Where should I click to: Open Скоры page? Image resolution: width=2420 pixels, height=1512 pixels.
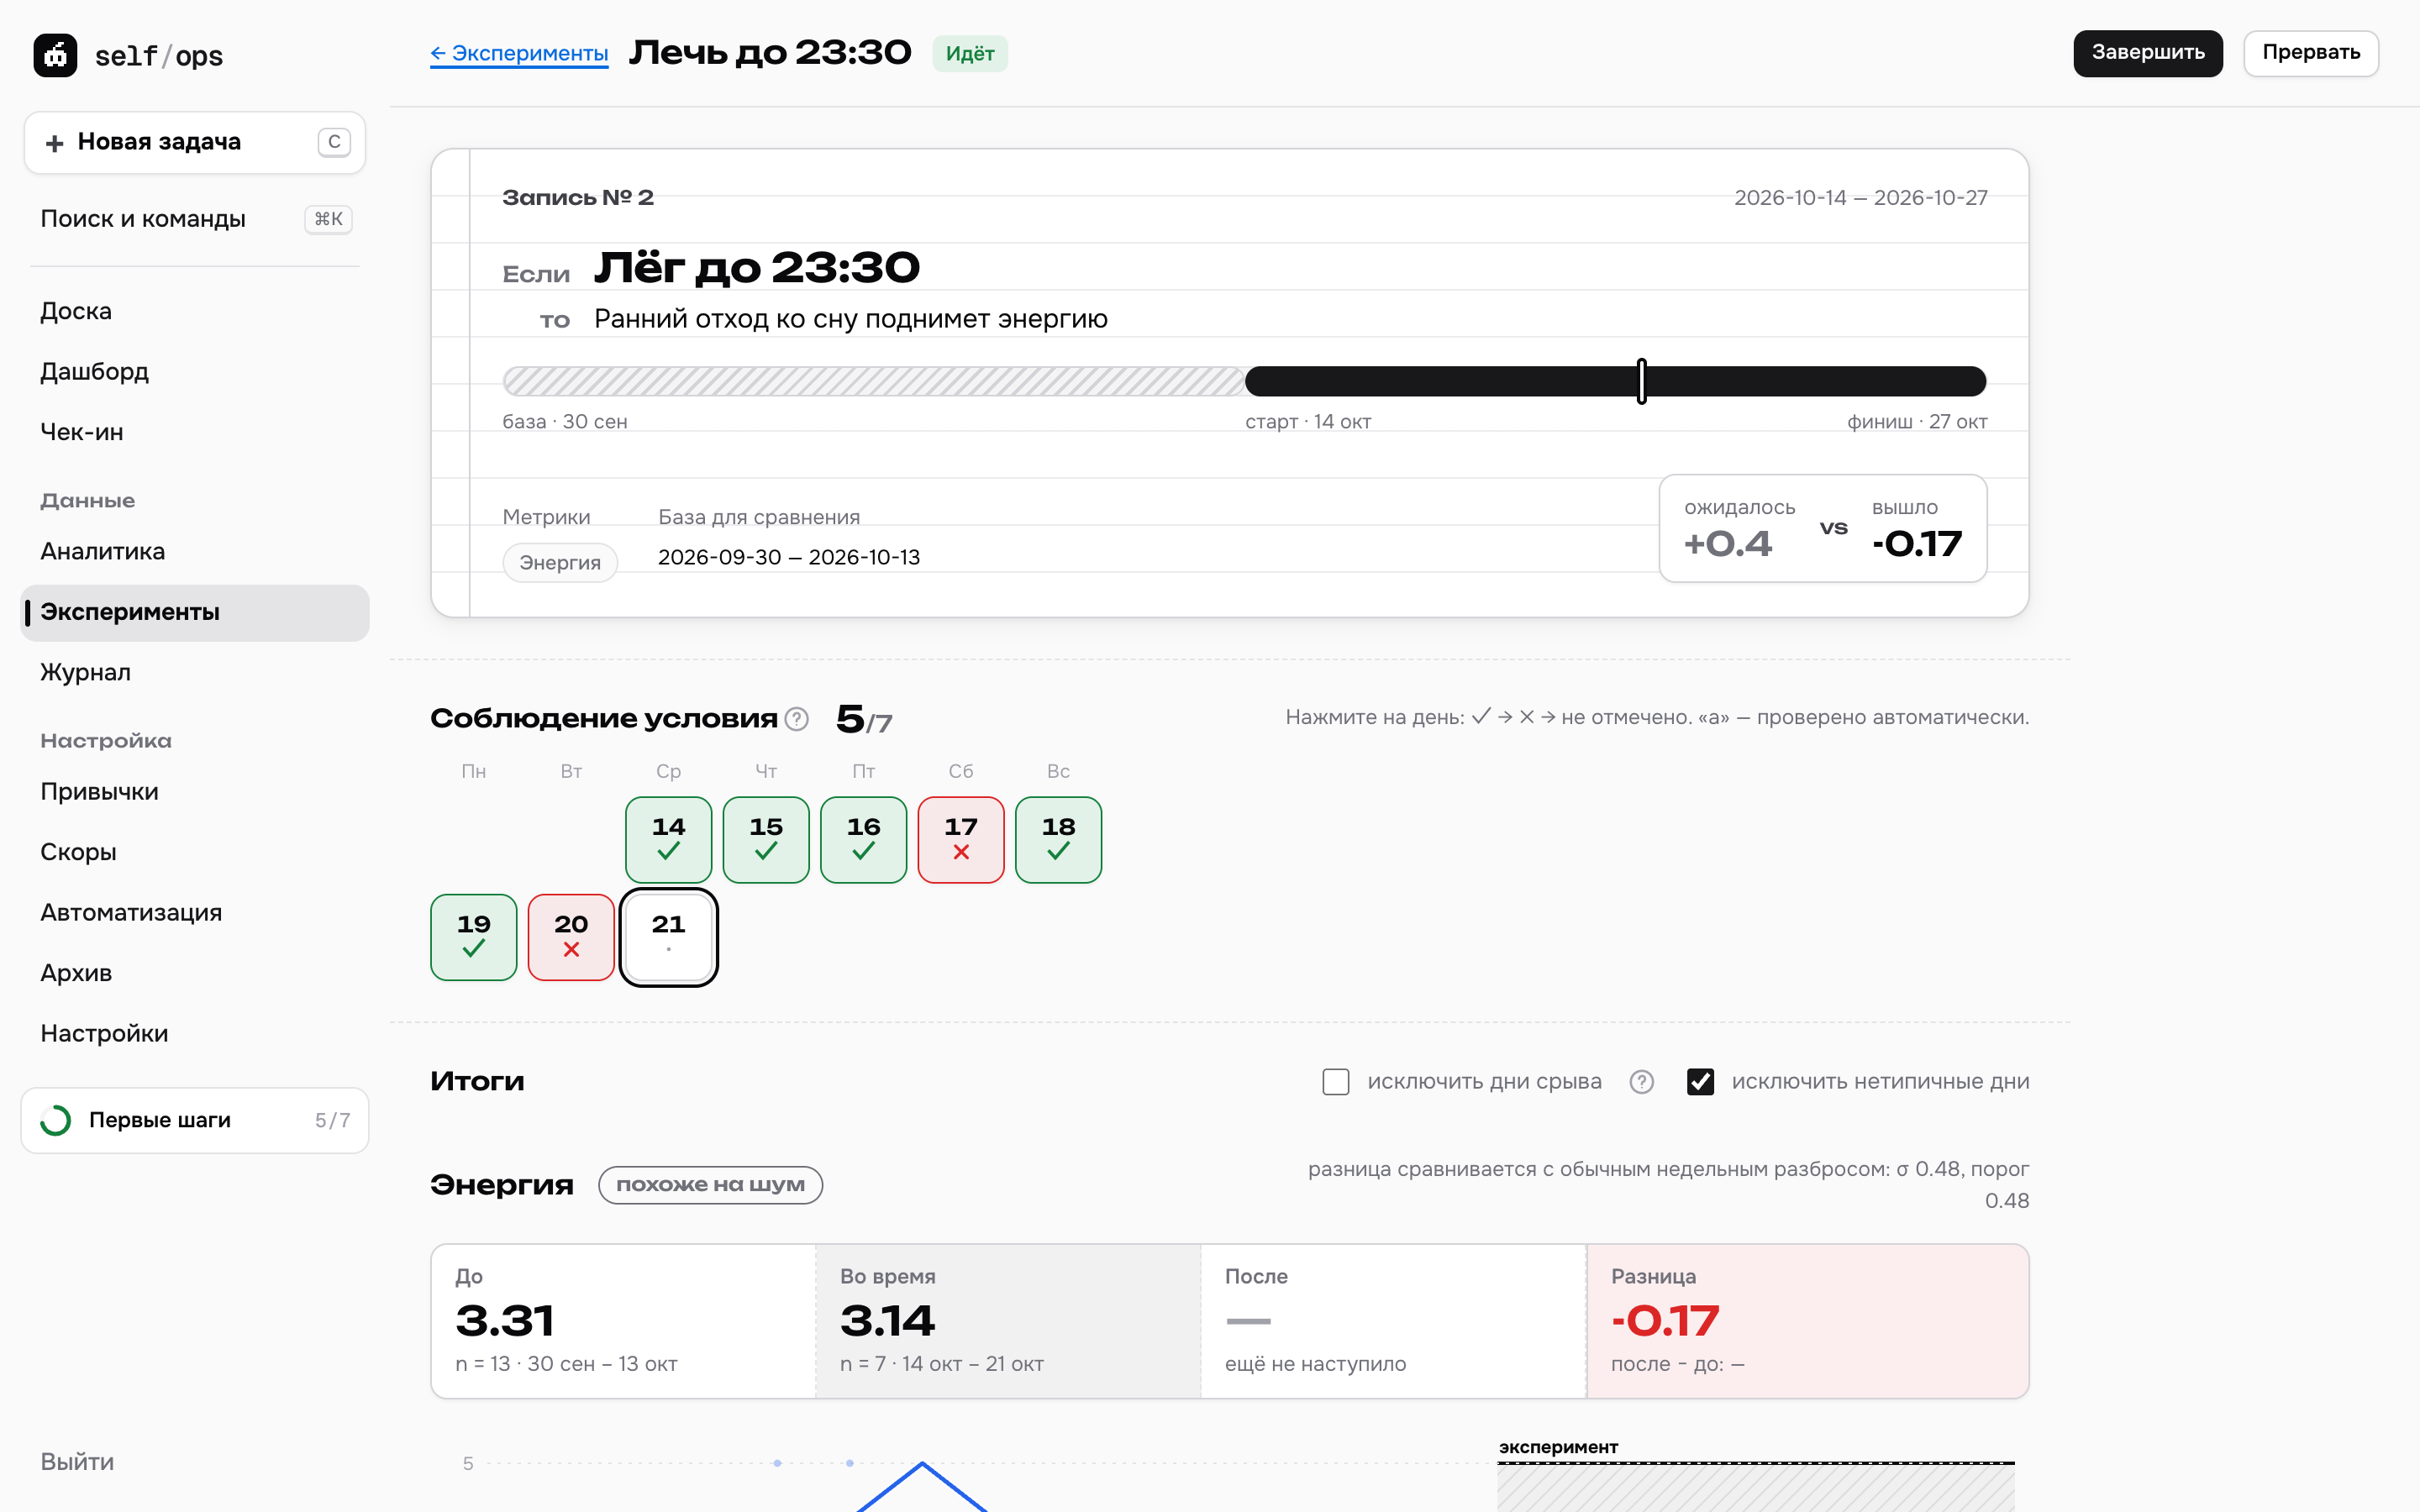coord(195,852)
